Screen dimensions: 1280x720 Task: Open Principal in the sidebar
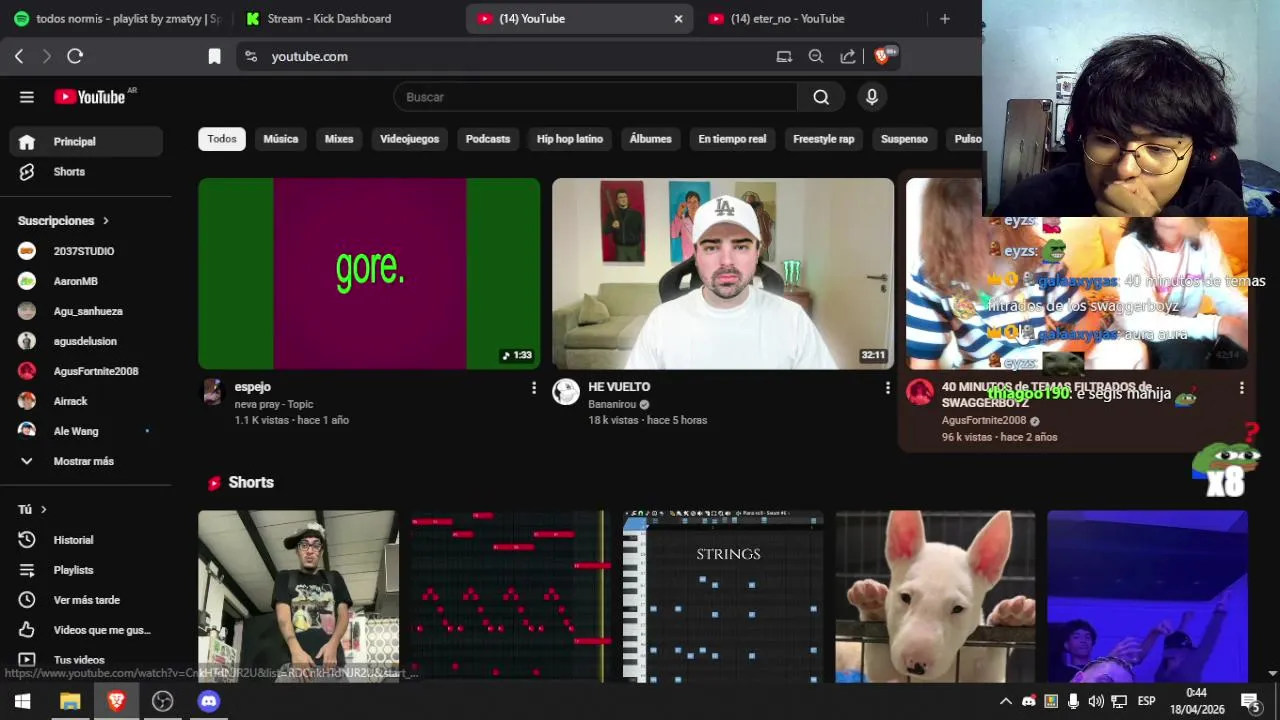pyautogui.click(x=85, y=142)
